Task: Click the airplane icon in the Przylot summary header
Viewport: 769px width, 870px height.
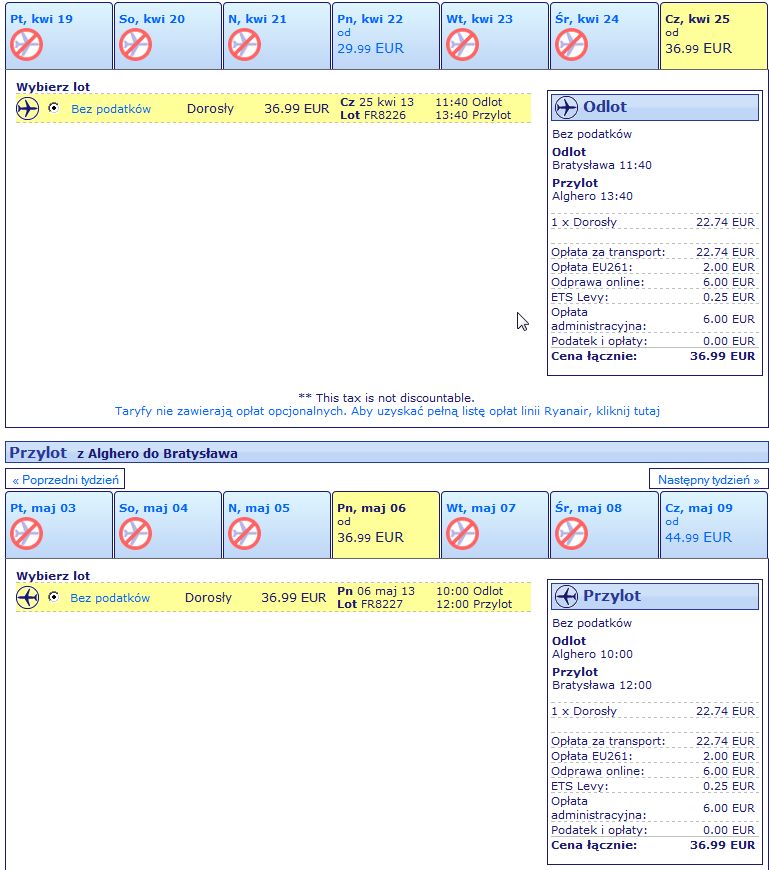Action: point(566,596)
